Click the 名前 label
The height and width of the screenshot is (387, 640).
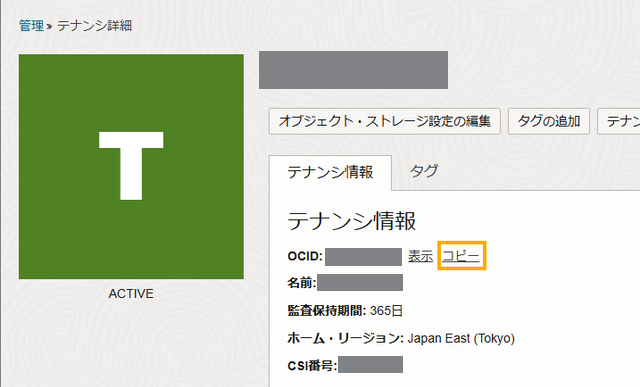point(302,283)
